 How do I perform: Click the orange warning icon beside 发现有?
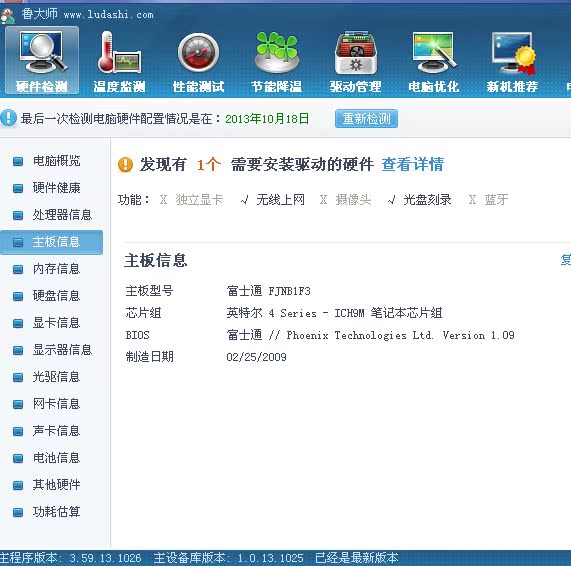pyautogui.click(x=125, y=165)
